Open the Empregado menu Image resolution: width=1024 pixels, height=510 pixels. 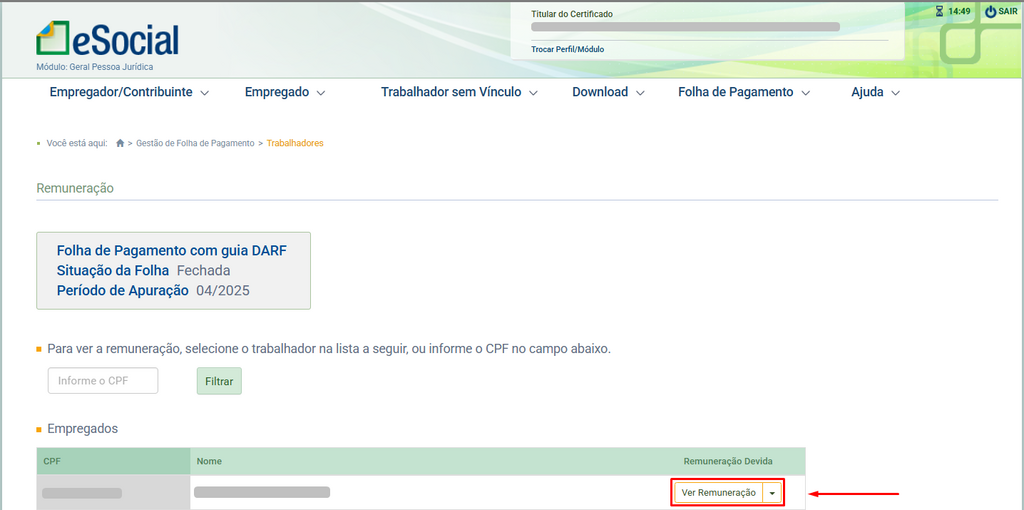(285, 92)
